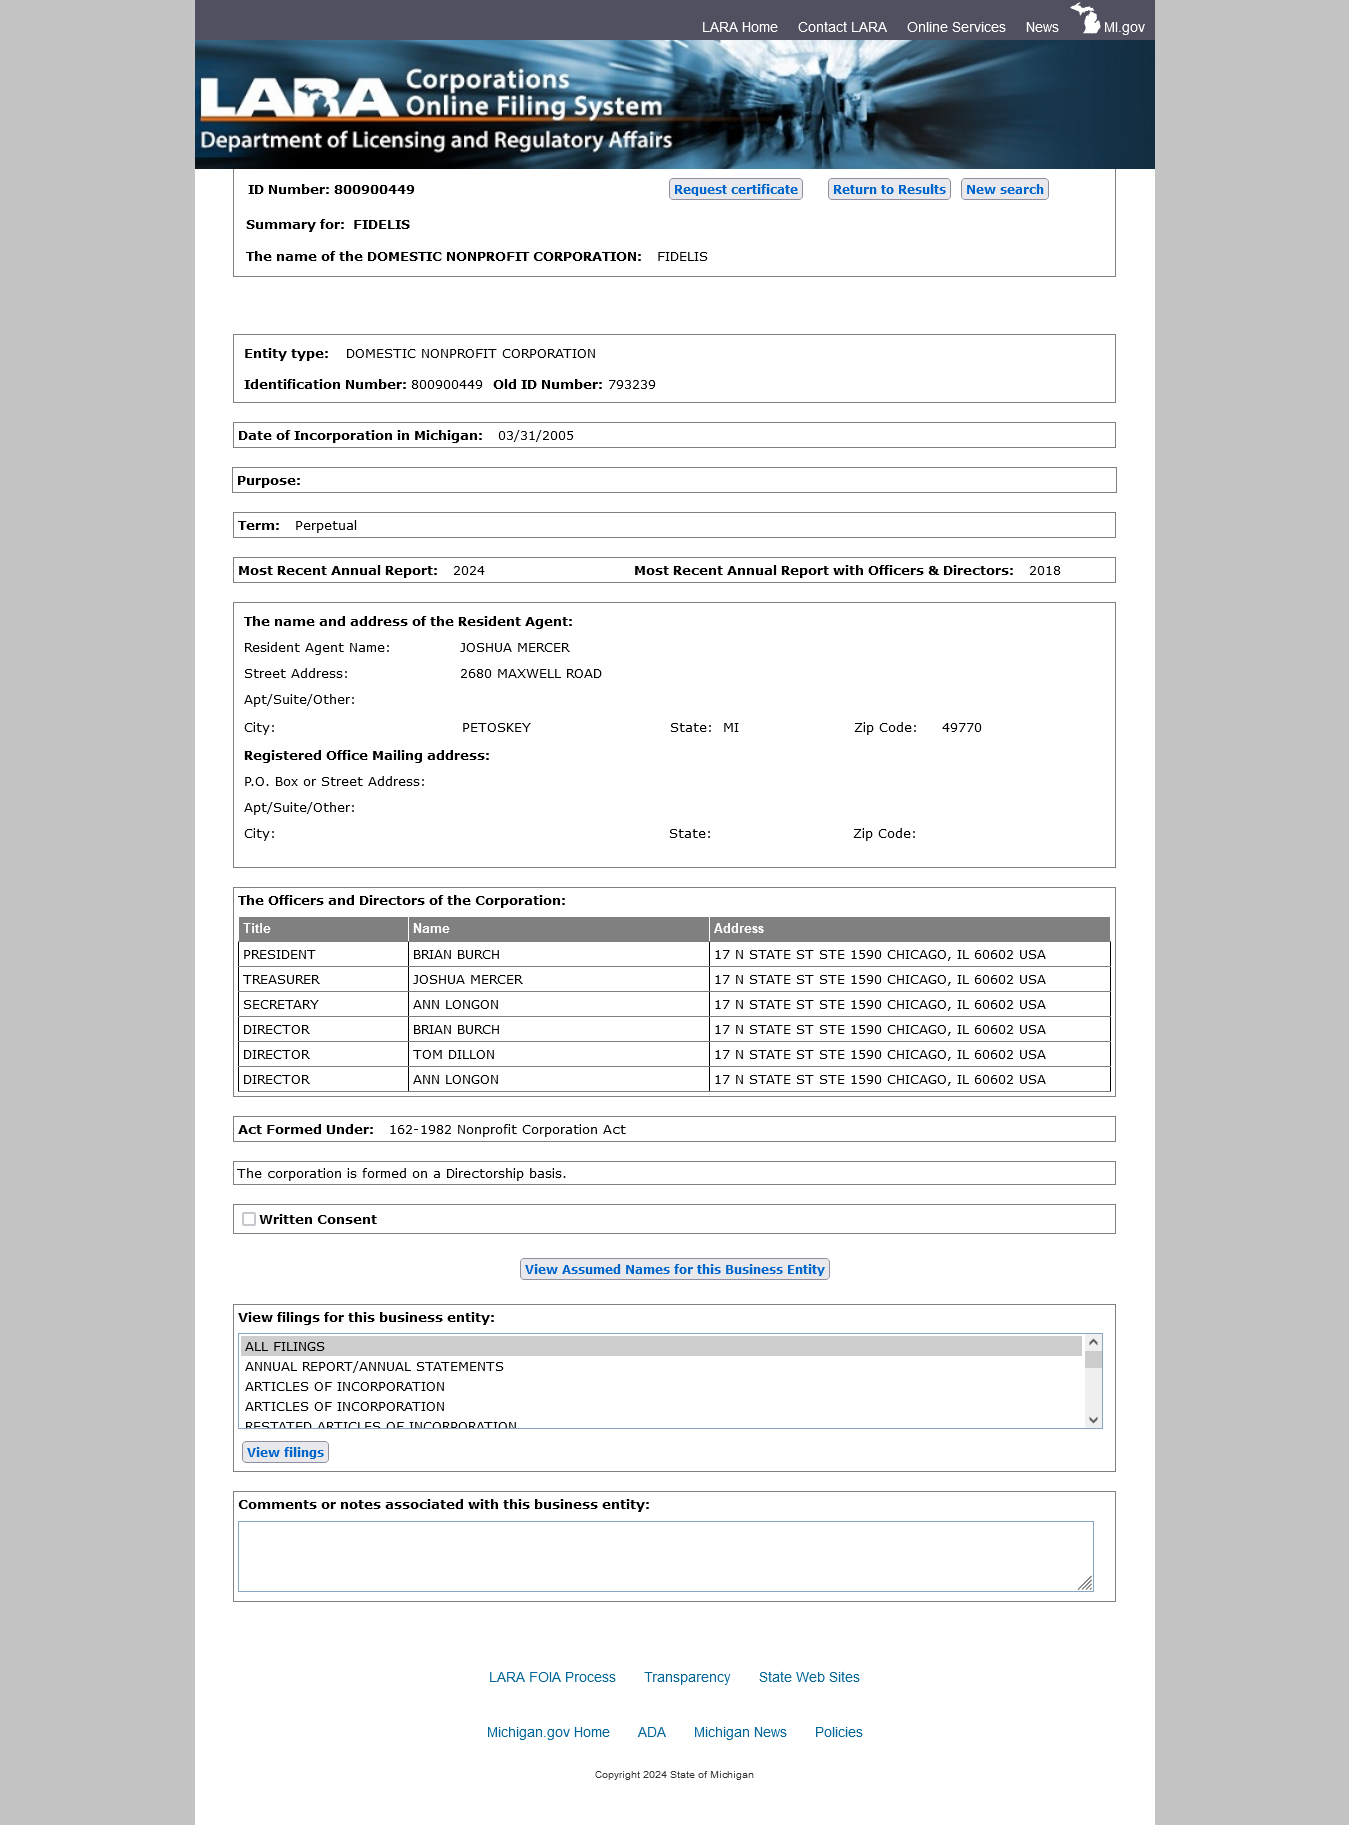
Task: Click into the comments or notes text area
Action: click(665, 1556)
